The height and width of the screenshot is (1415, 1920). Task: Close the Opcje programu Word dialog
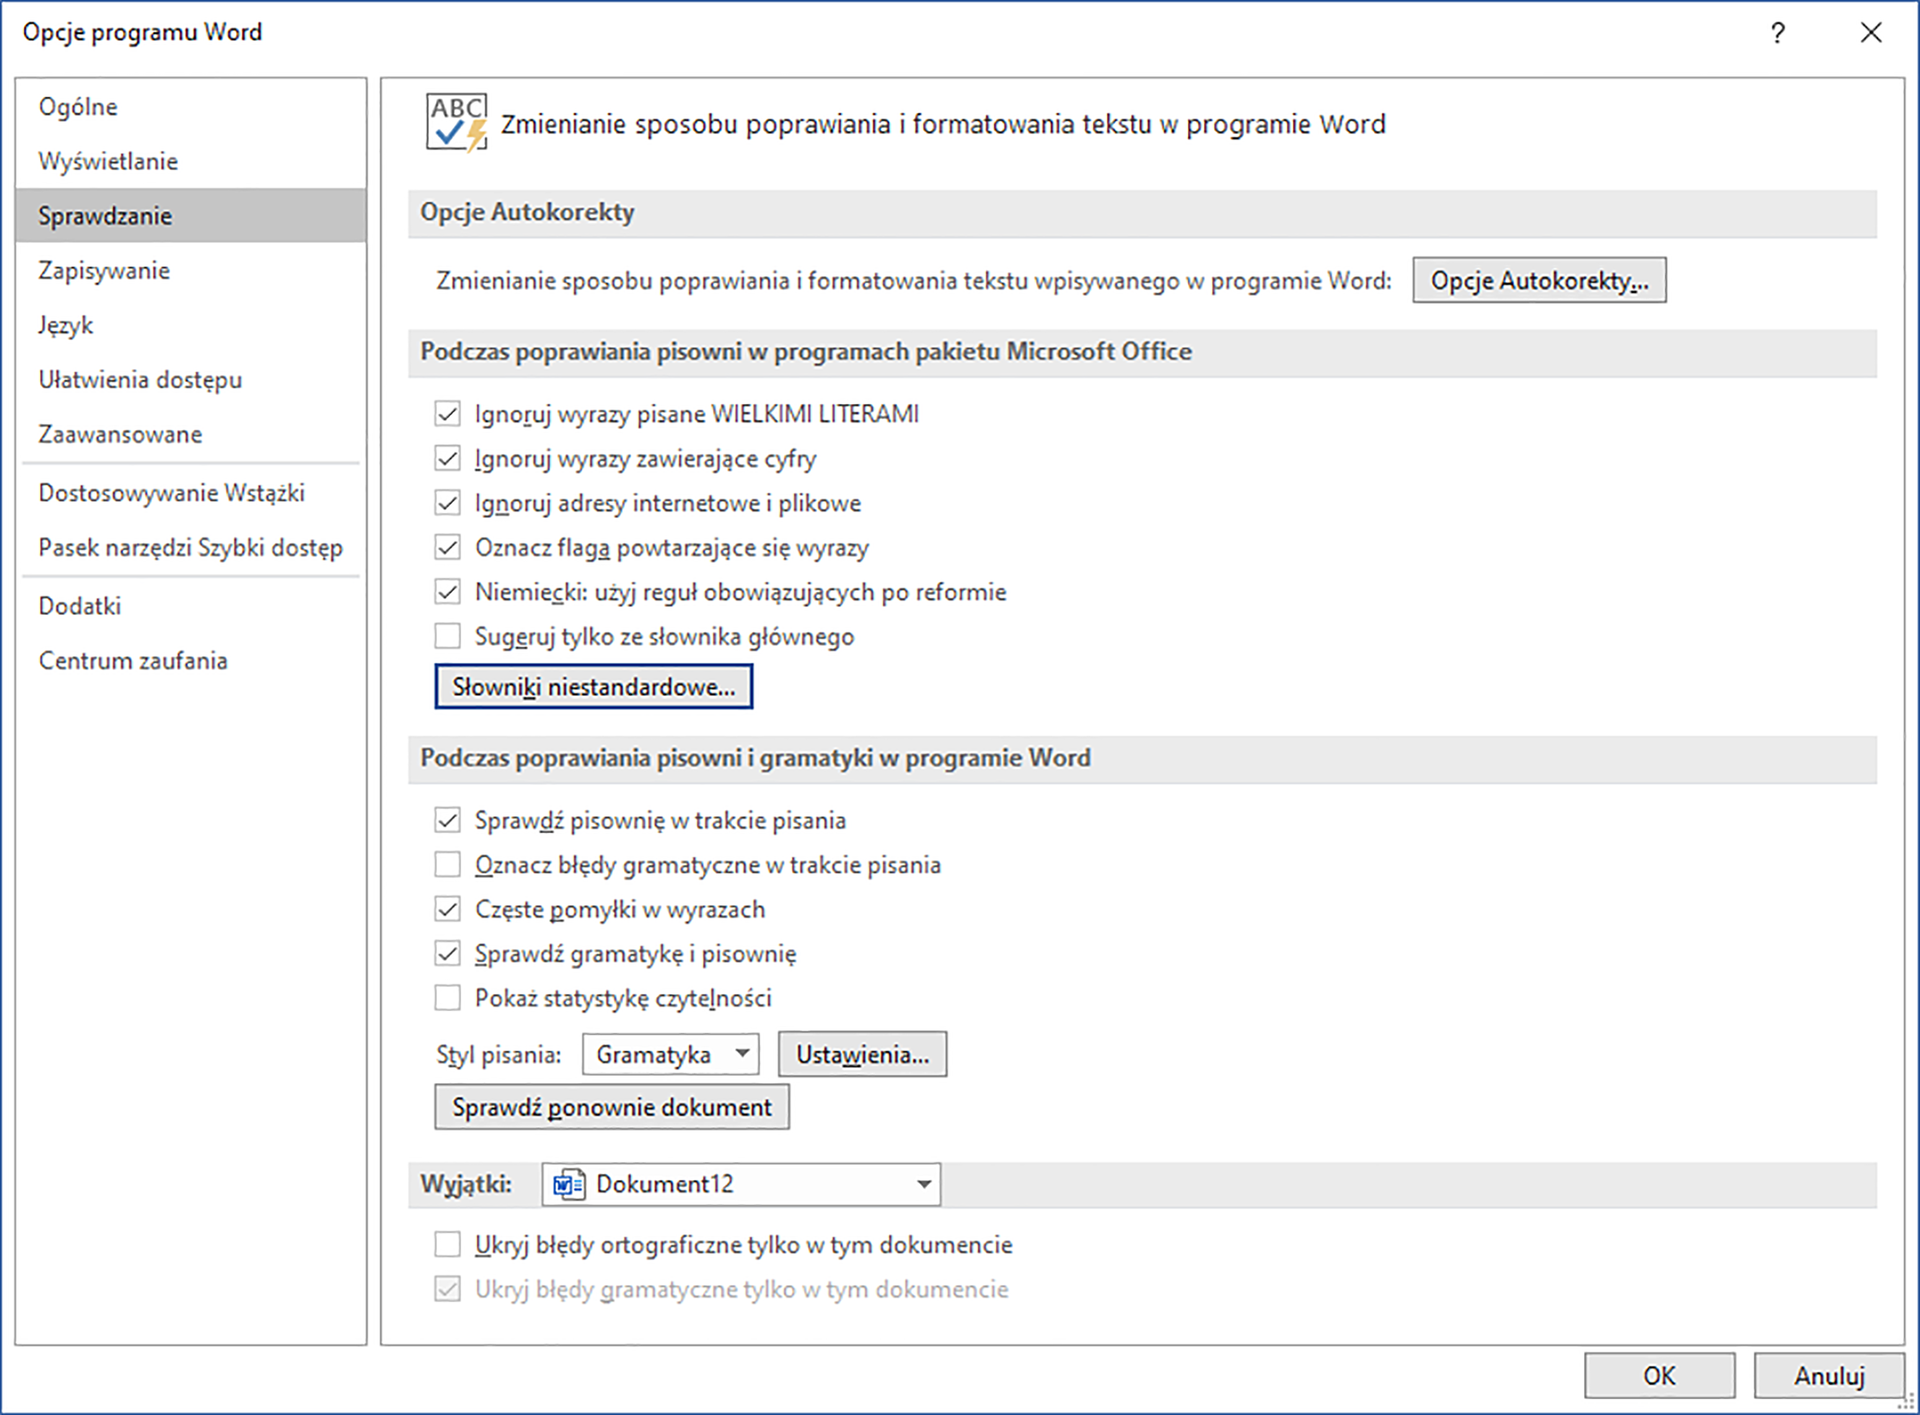(x=1871, y=33)
